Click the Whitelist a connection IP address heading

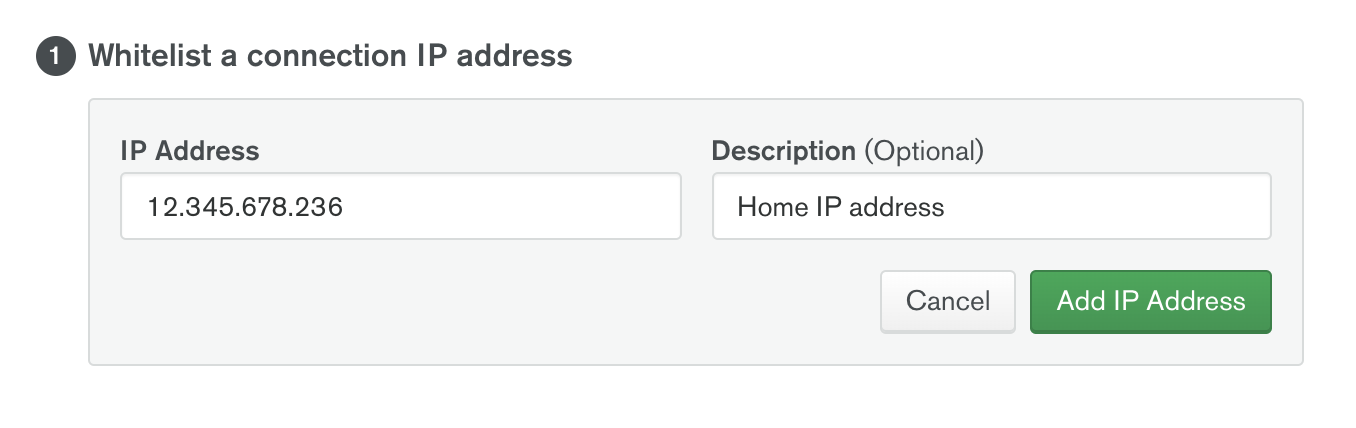pyautogui.click(x=330, y=55)
